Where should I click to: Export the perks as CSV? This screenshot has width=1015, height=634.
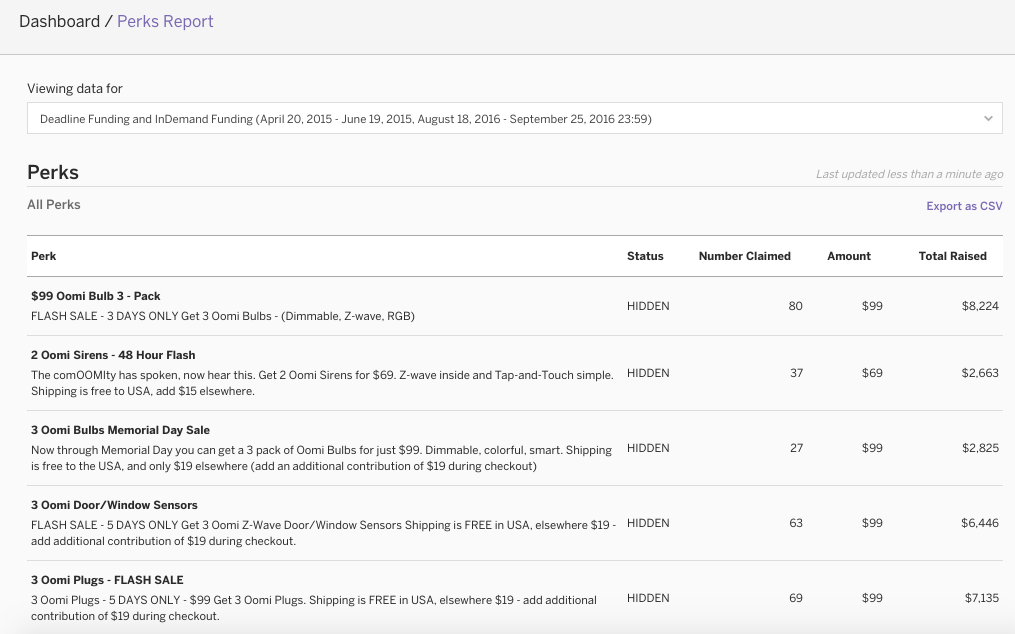click(x=964, y=206)
